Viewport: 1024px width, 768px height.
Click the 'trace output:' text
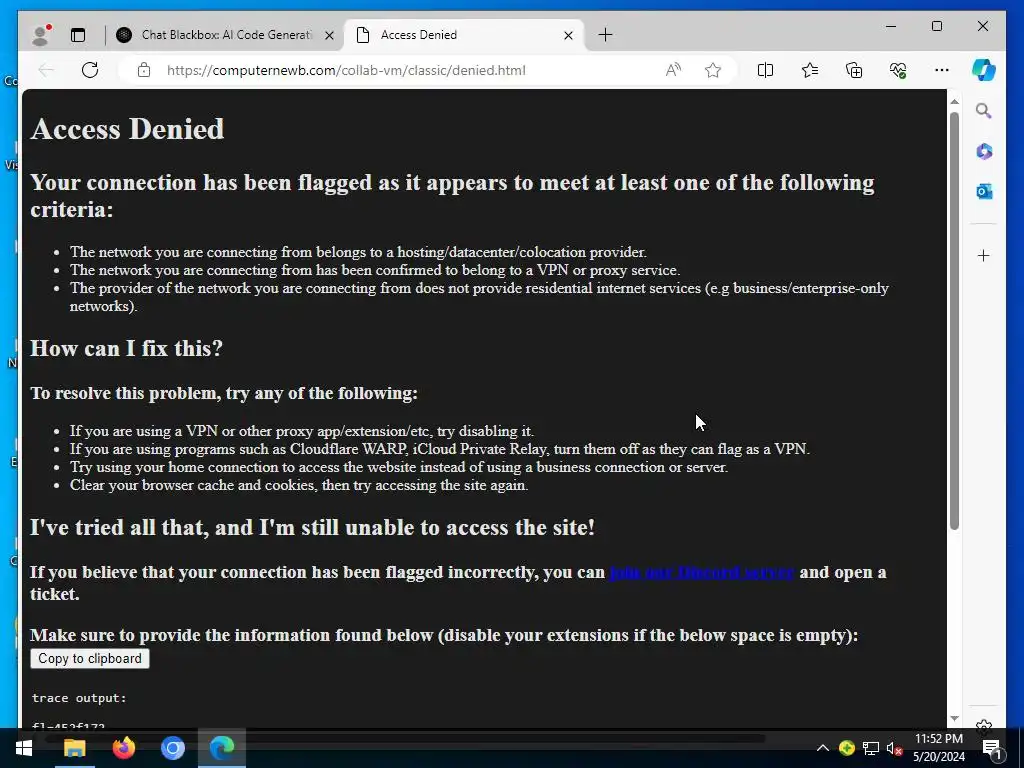pos(79,697)
